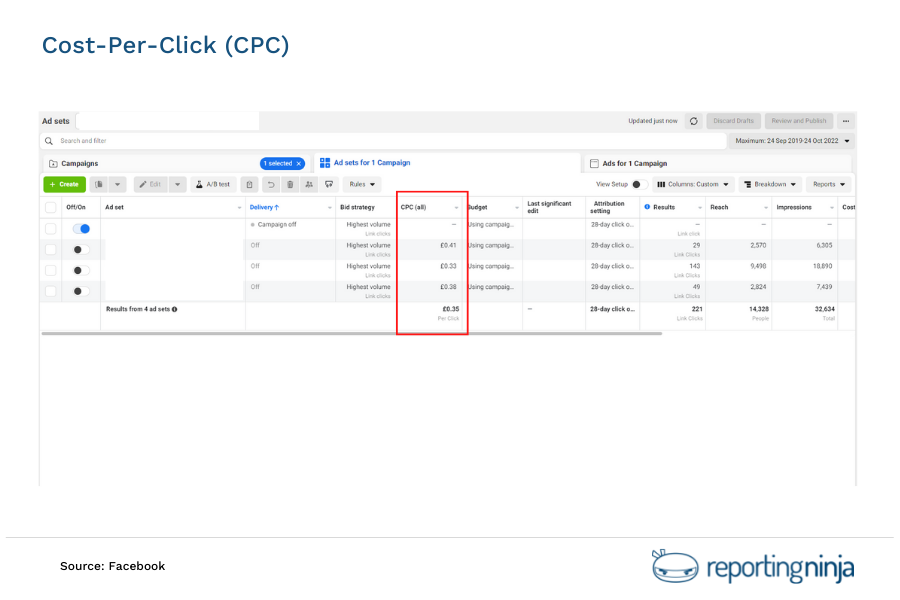Toggle off the active ad set switch
The height and width of the screenshot is (600, 900).
[83, 229]
